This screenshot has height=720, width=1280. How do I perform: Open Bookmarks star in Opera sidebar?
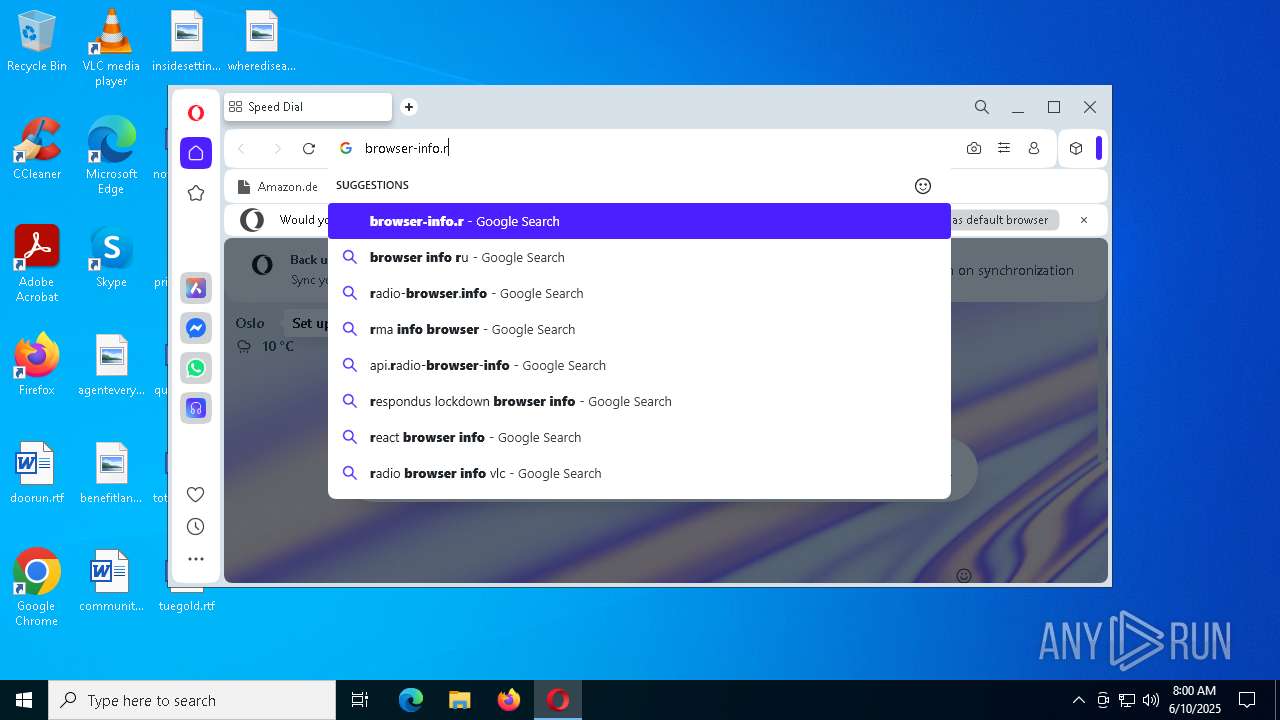coord(196,193)
